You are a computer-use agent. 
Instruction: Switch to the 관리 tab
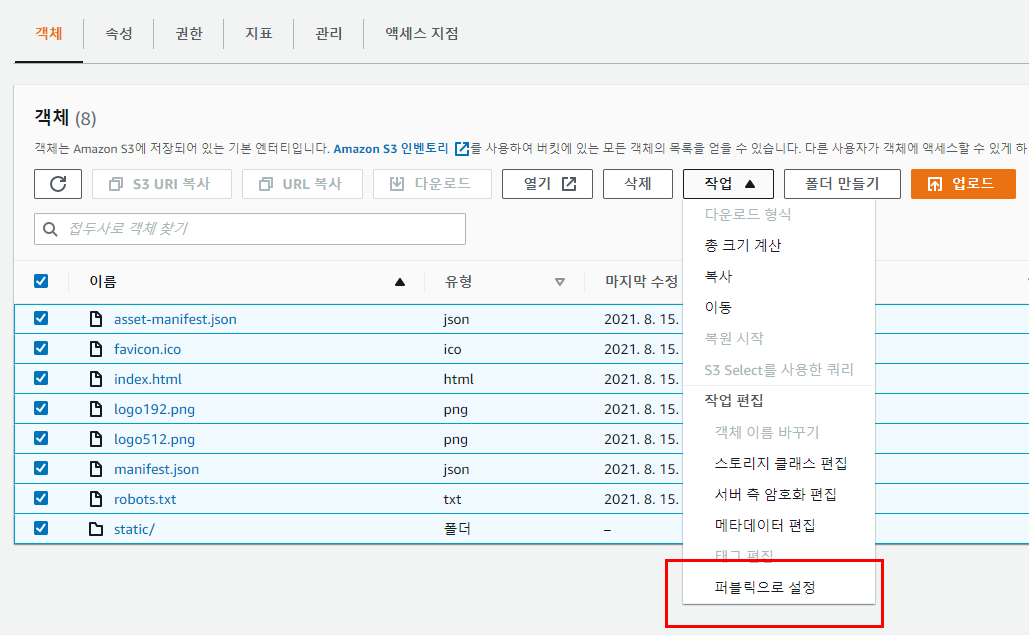(329, 33)
